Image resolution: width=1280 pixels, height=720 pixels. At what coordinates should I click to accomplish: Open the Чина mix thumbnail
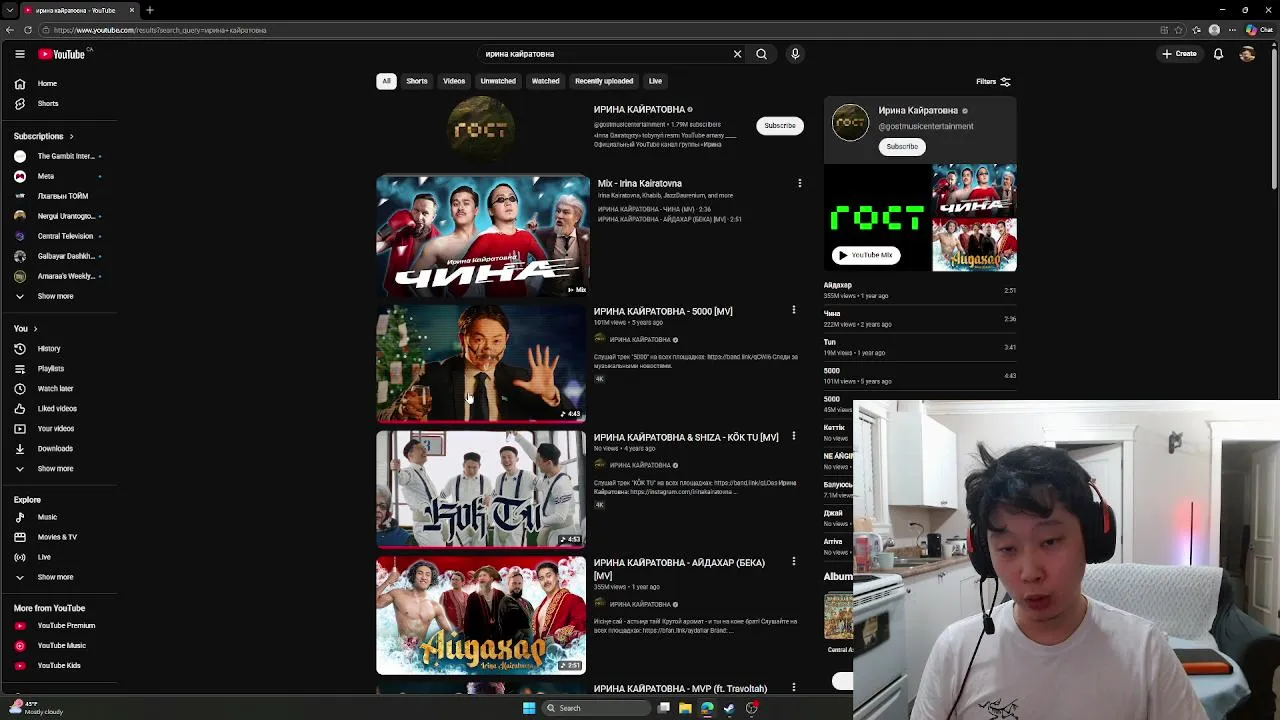(483, 235)
